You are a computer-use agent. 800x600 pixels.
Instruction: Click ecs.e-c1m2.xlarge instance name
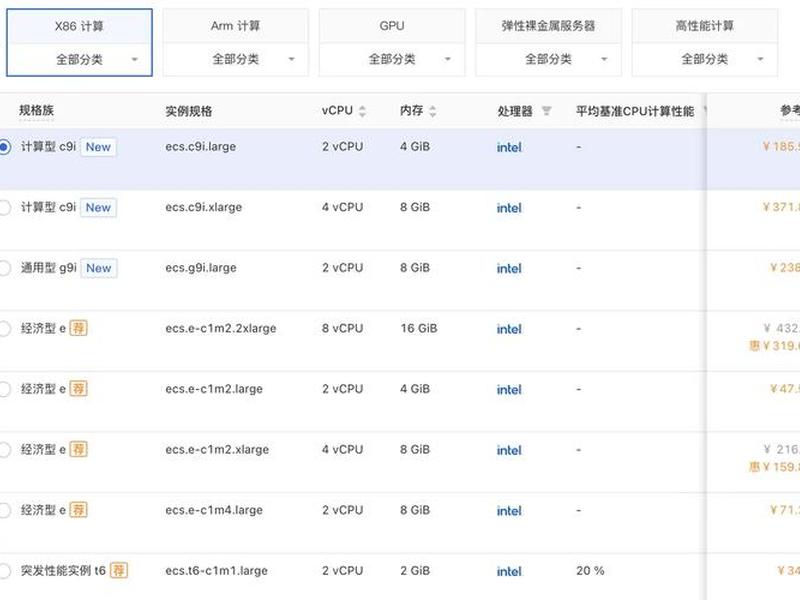(x=217, y=450)
